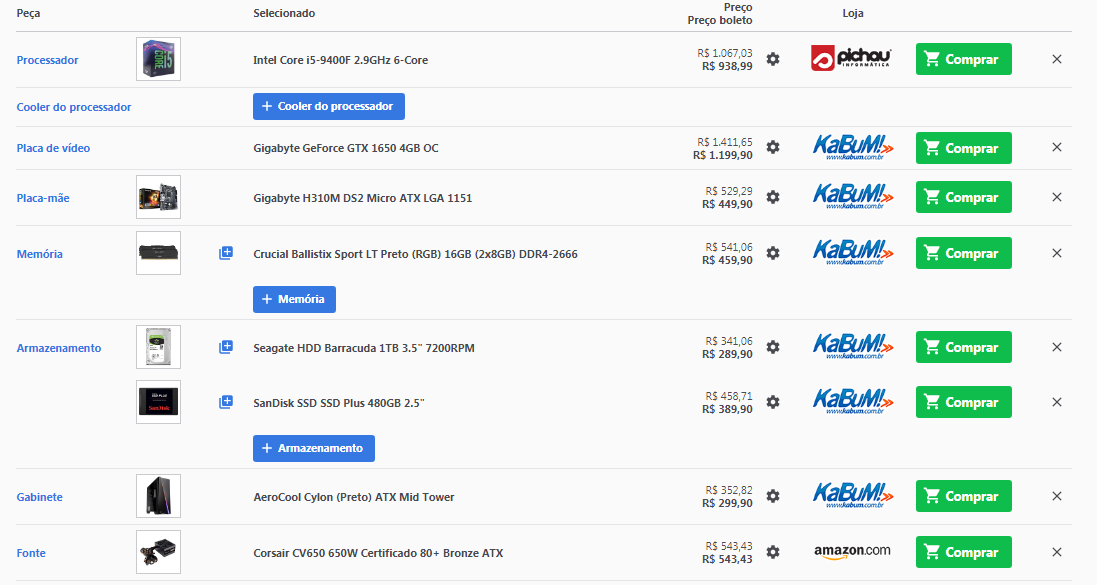The height and width of the screenshot is (585, 1097).
Task: Remove the Gigabyte H310M DS2 motherboard
Action: pyautogui.click(x=1056, y=197)
